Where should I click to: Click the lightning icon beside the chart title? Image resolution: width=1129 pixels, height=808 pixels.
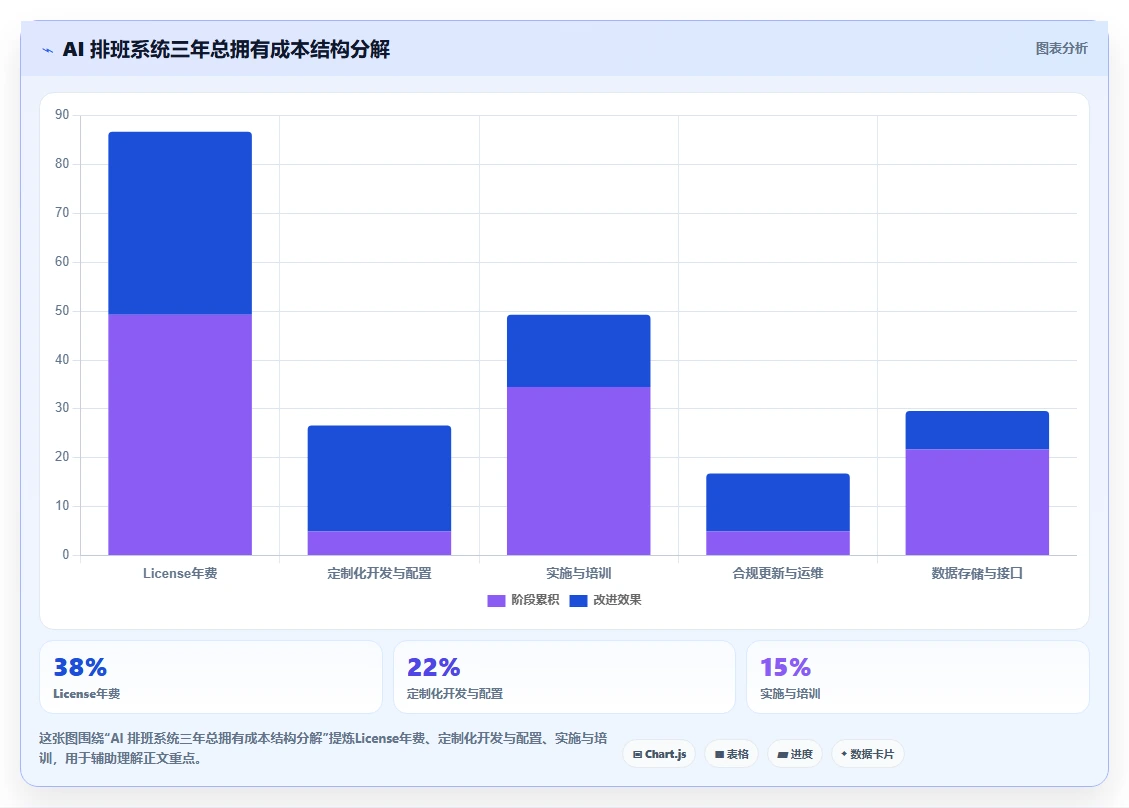[x=48, y=50]
